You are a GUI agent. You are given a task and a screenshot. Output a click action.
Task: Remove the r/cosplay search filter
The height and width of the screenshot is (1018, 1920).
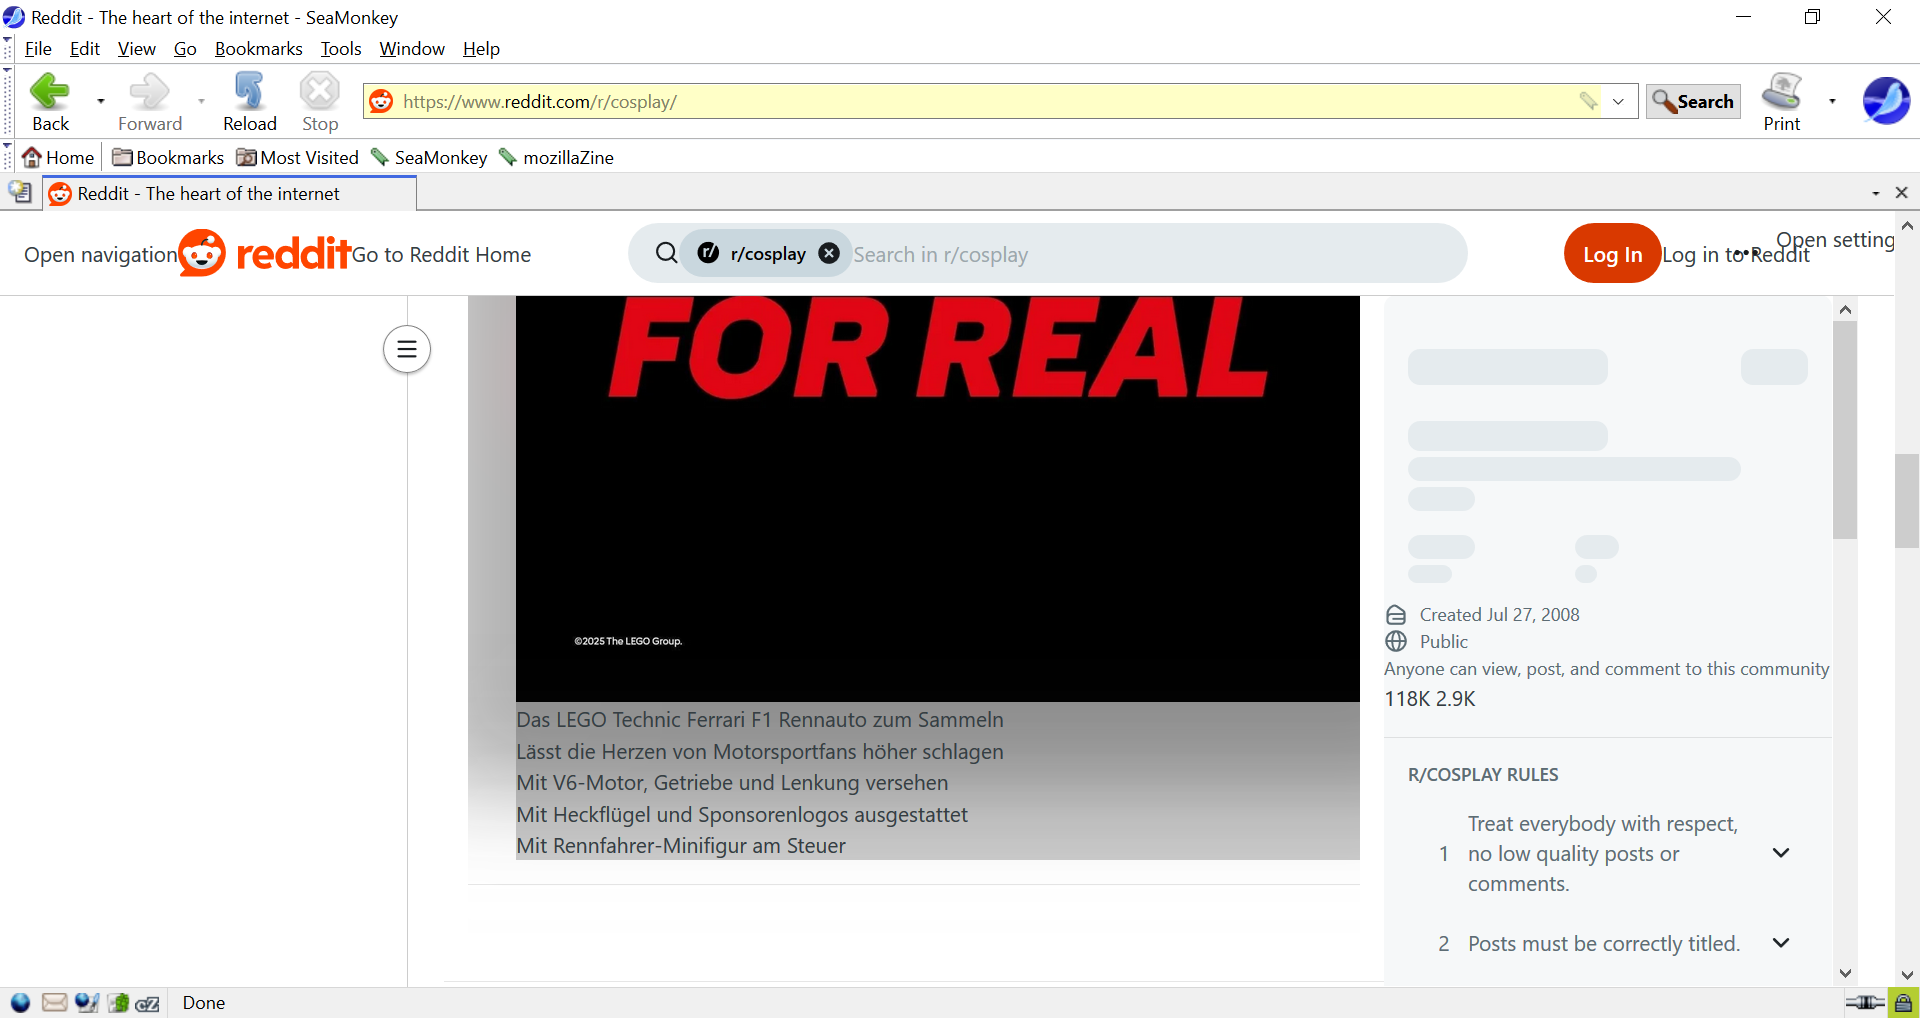click(829, 254)
